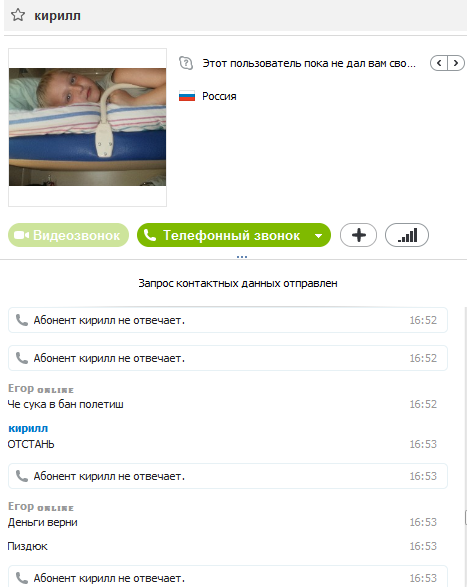467x587 pixels.
Task: Expand the Телефонный звонок dropdown arrow
Action: point(319,235)
